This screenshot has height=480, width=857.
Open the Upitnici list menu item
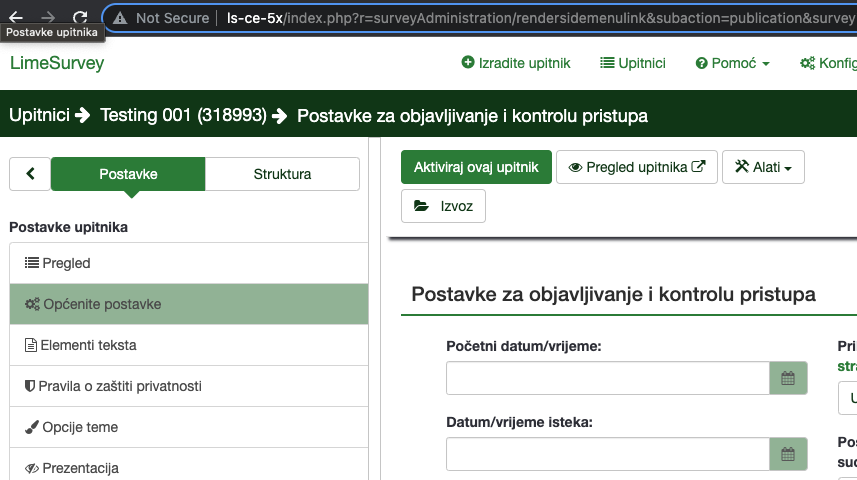632,63
